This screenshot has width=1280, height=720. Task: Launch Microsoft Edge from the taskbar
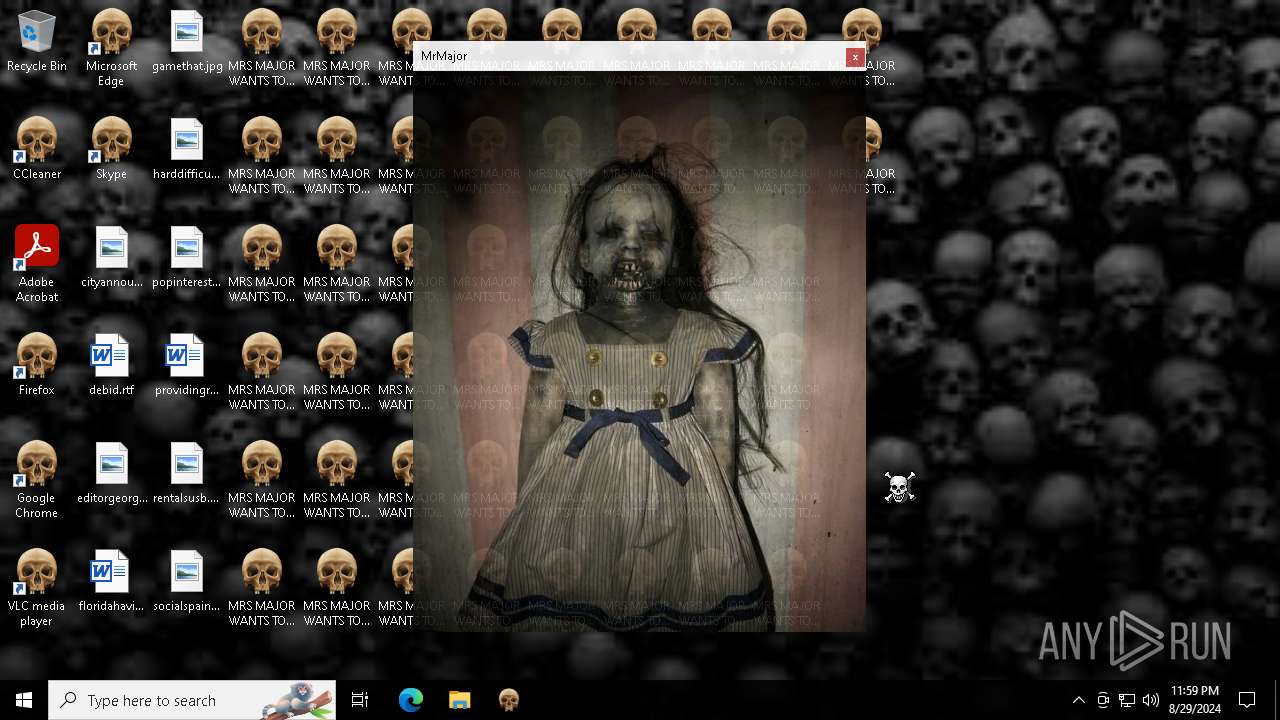coord(410,700)
